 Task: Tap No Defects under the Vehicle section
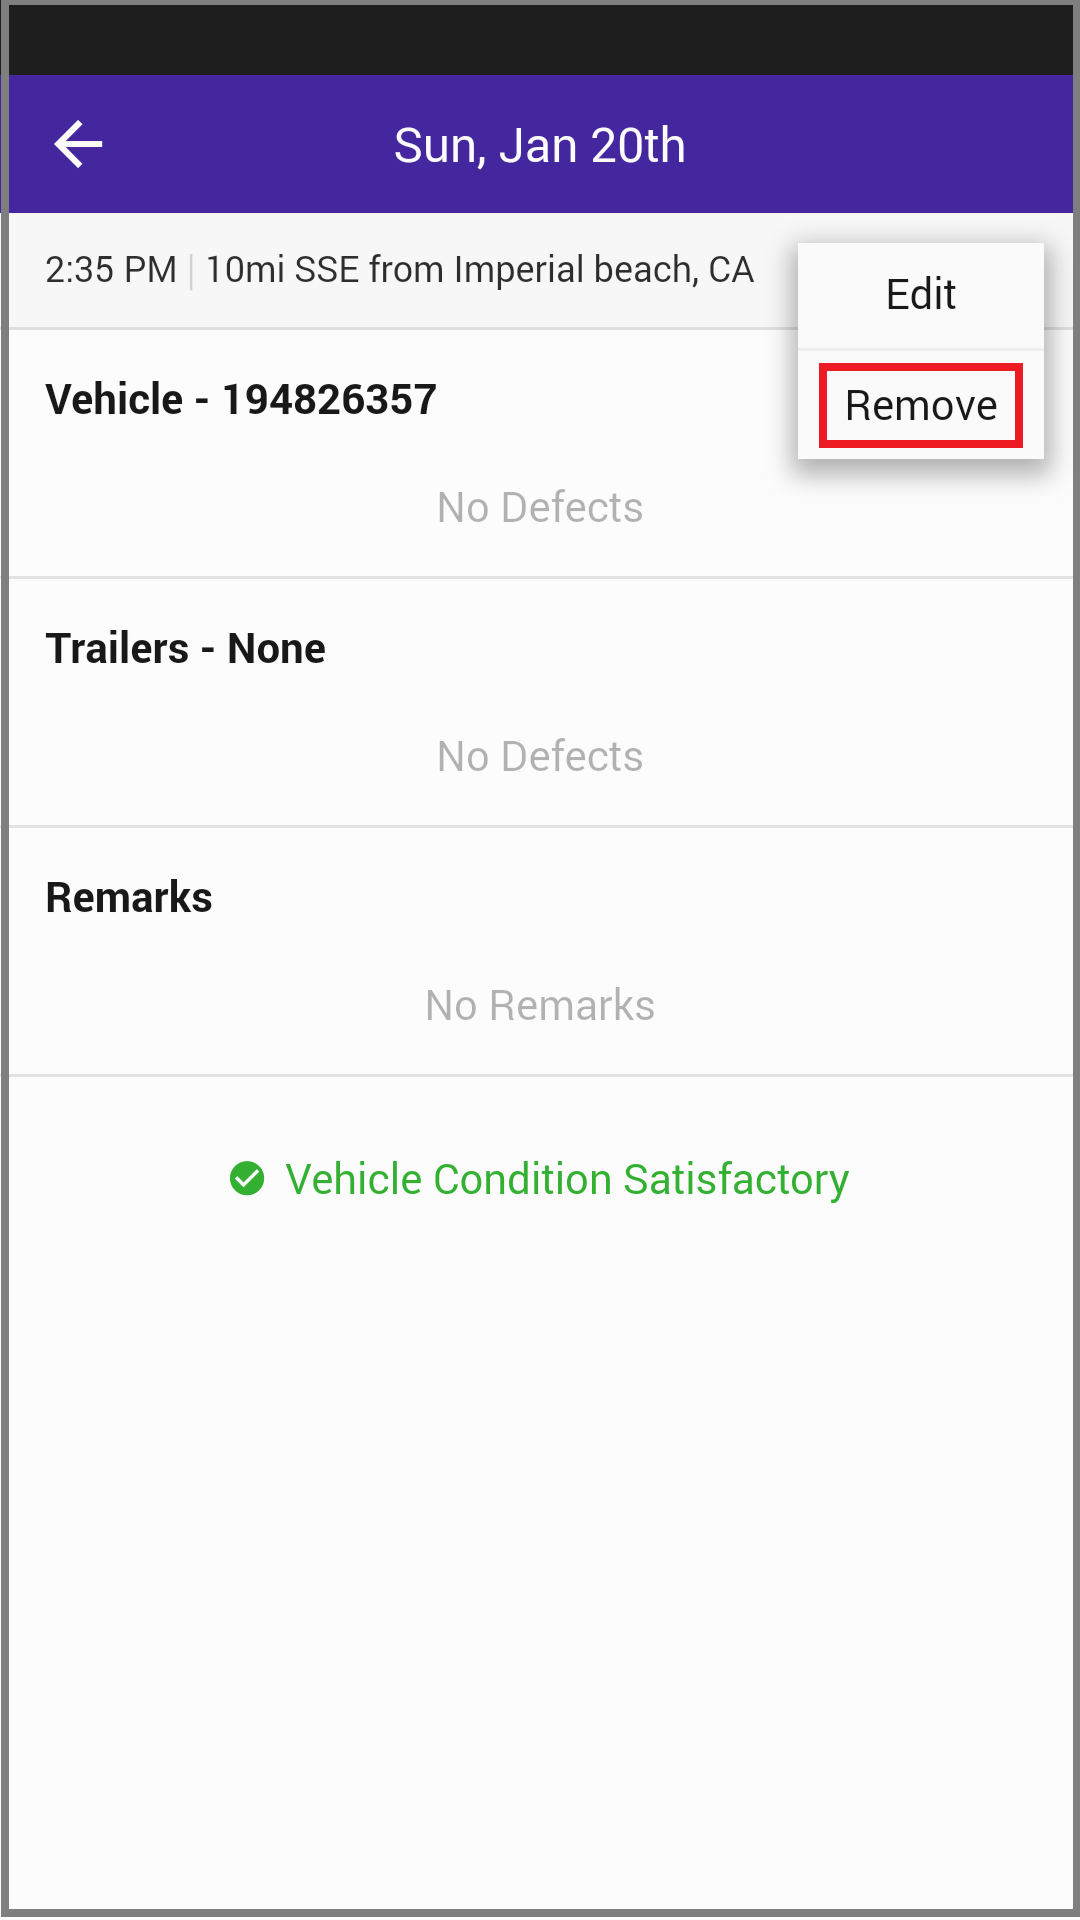tap(540, 508)
